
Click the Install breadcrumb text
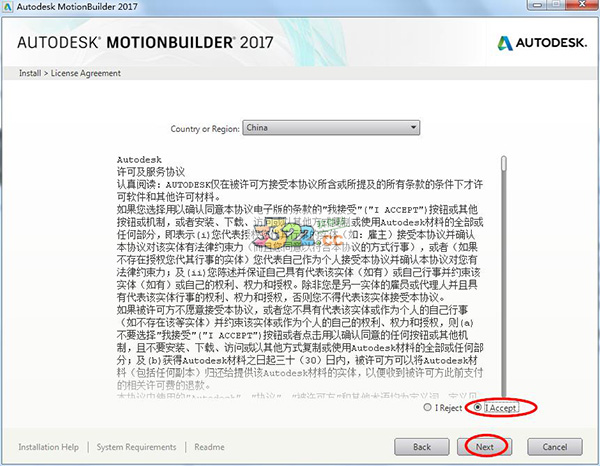tap(30, 73)
